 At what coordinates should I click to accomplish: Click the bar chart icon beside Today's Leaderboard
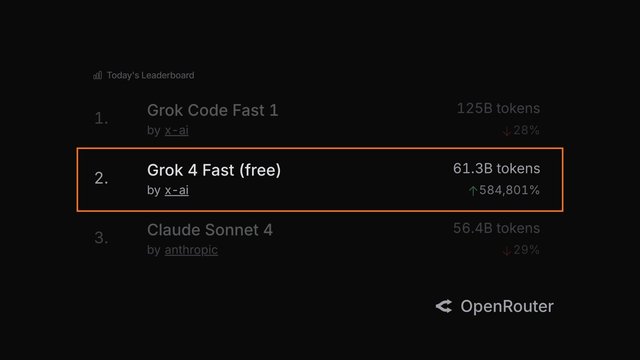pos(98,75)
